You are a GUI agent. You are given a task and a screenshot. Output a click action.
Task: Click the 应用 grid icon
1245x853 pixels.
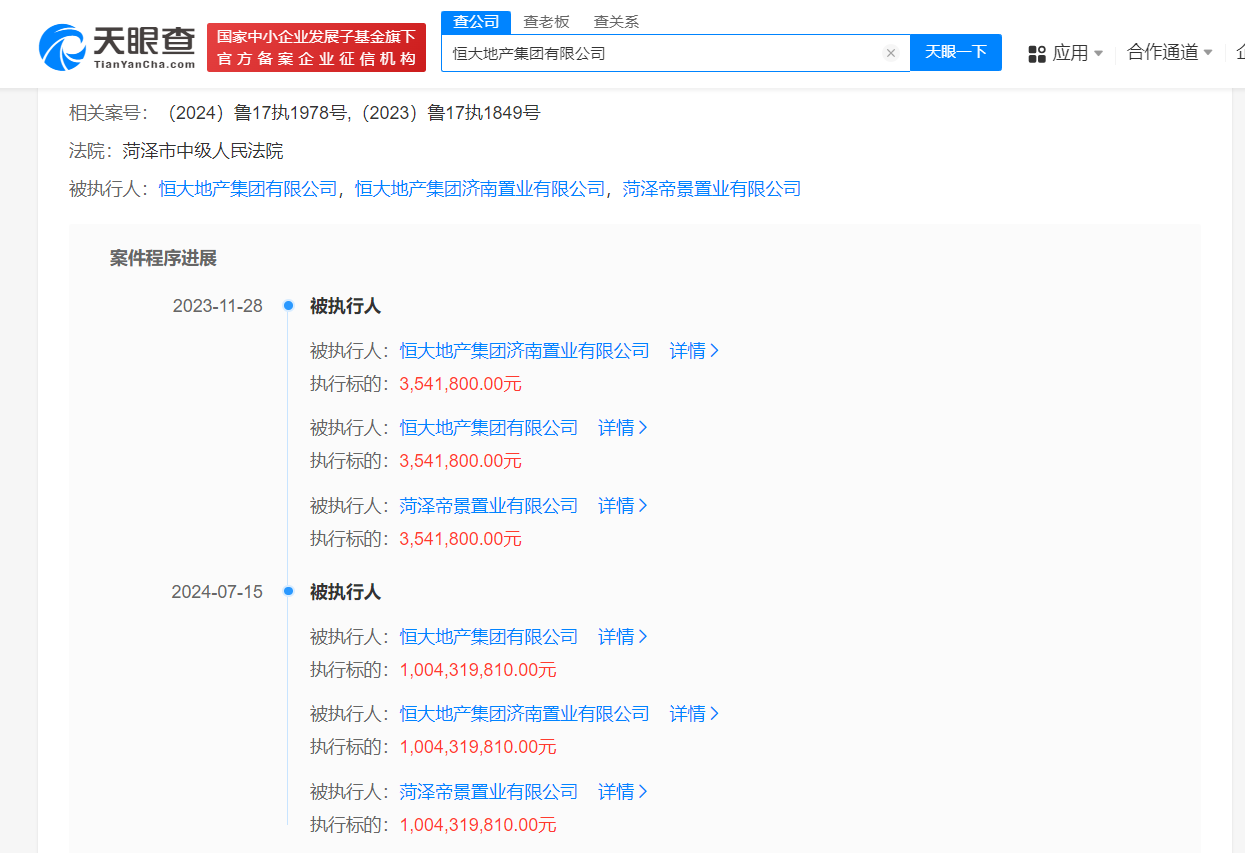pos(1037,53)
